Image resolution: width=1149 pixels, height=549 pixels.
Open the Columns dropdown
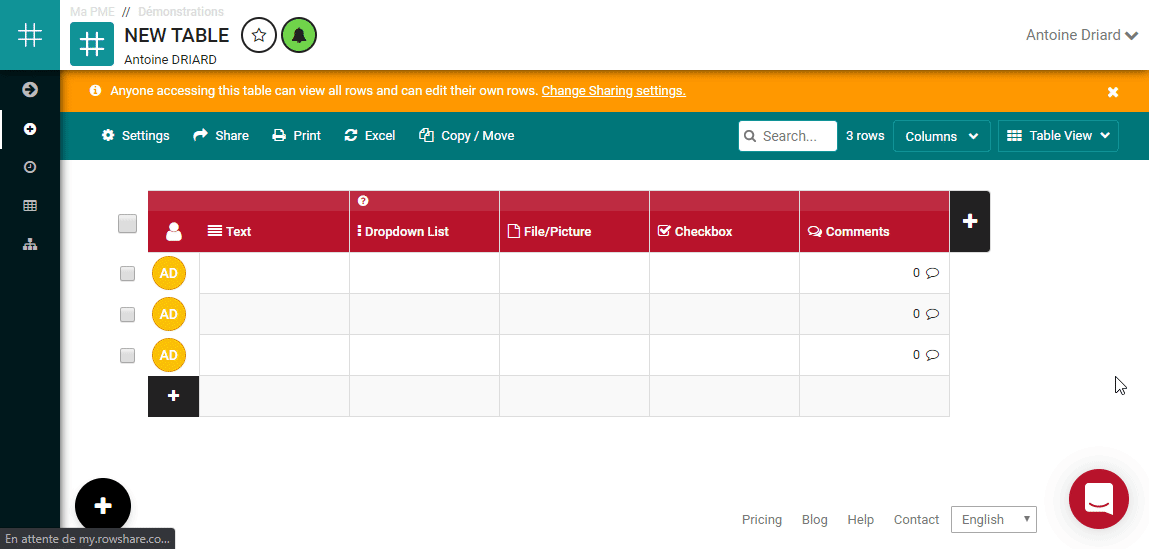tap(942, 136)
